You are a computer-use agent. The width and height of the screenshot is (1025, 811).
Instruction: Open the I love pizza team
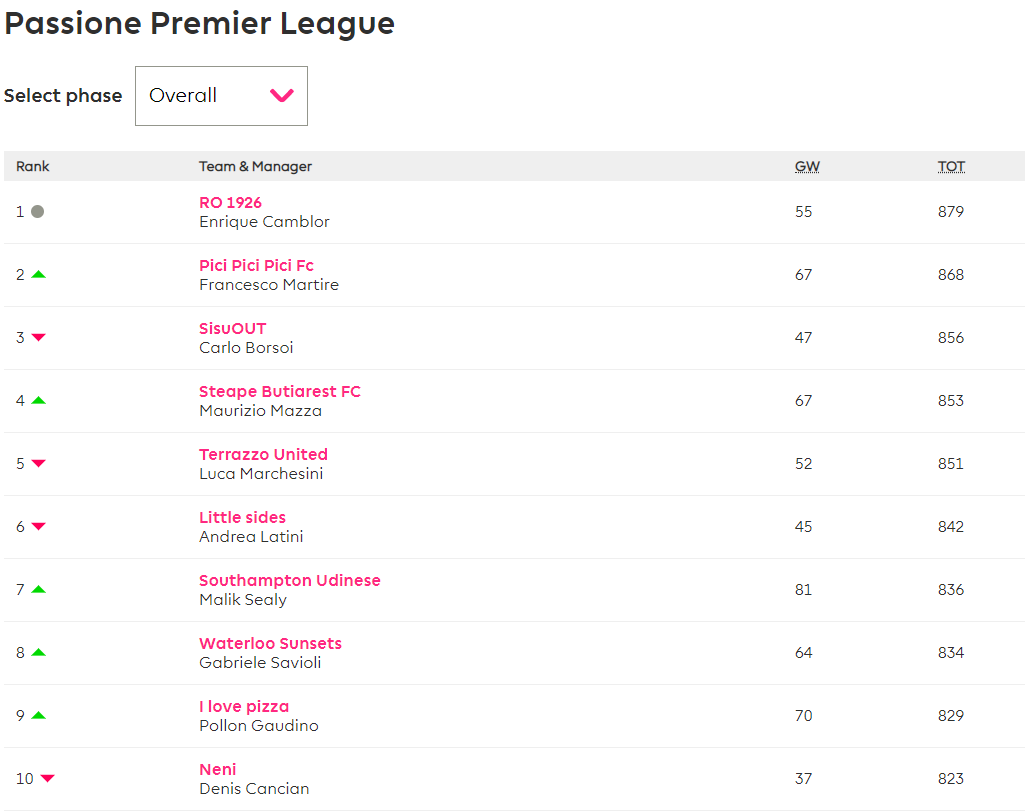(243, 707)
